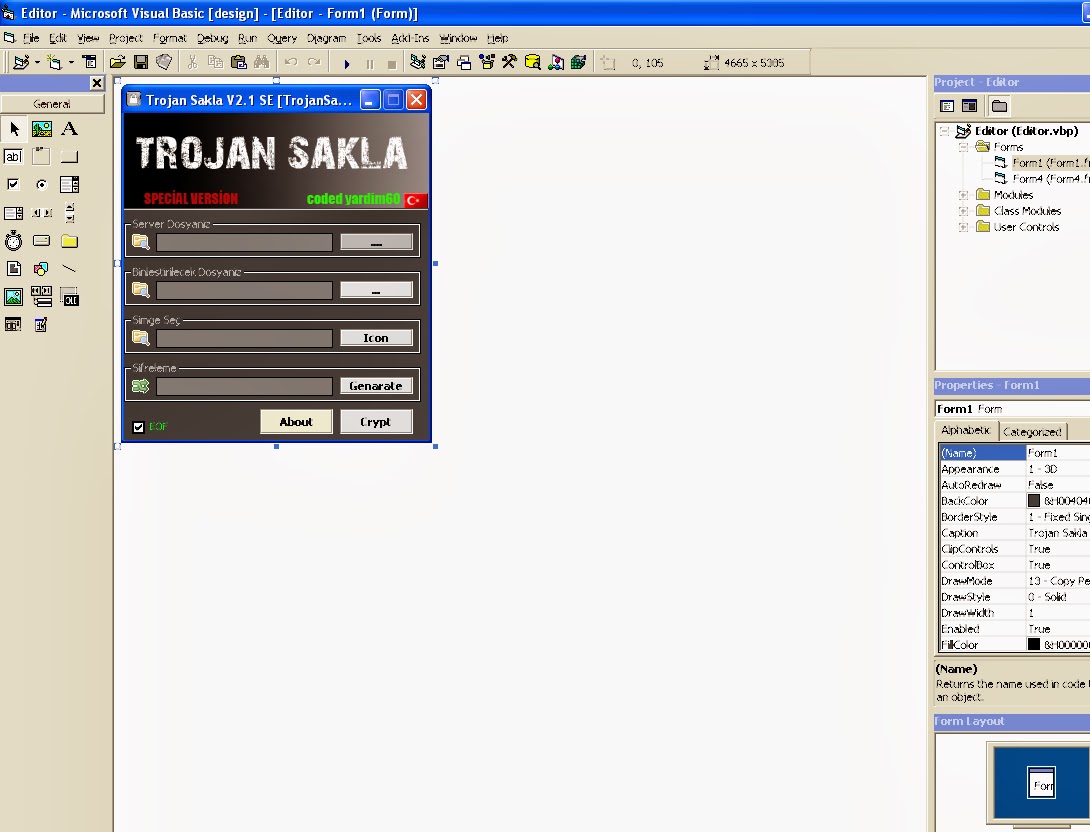Toggle the EOF checkbox on the form
Viewport: 1090px width, 832px height.
point(138,427)
